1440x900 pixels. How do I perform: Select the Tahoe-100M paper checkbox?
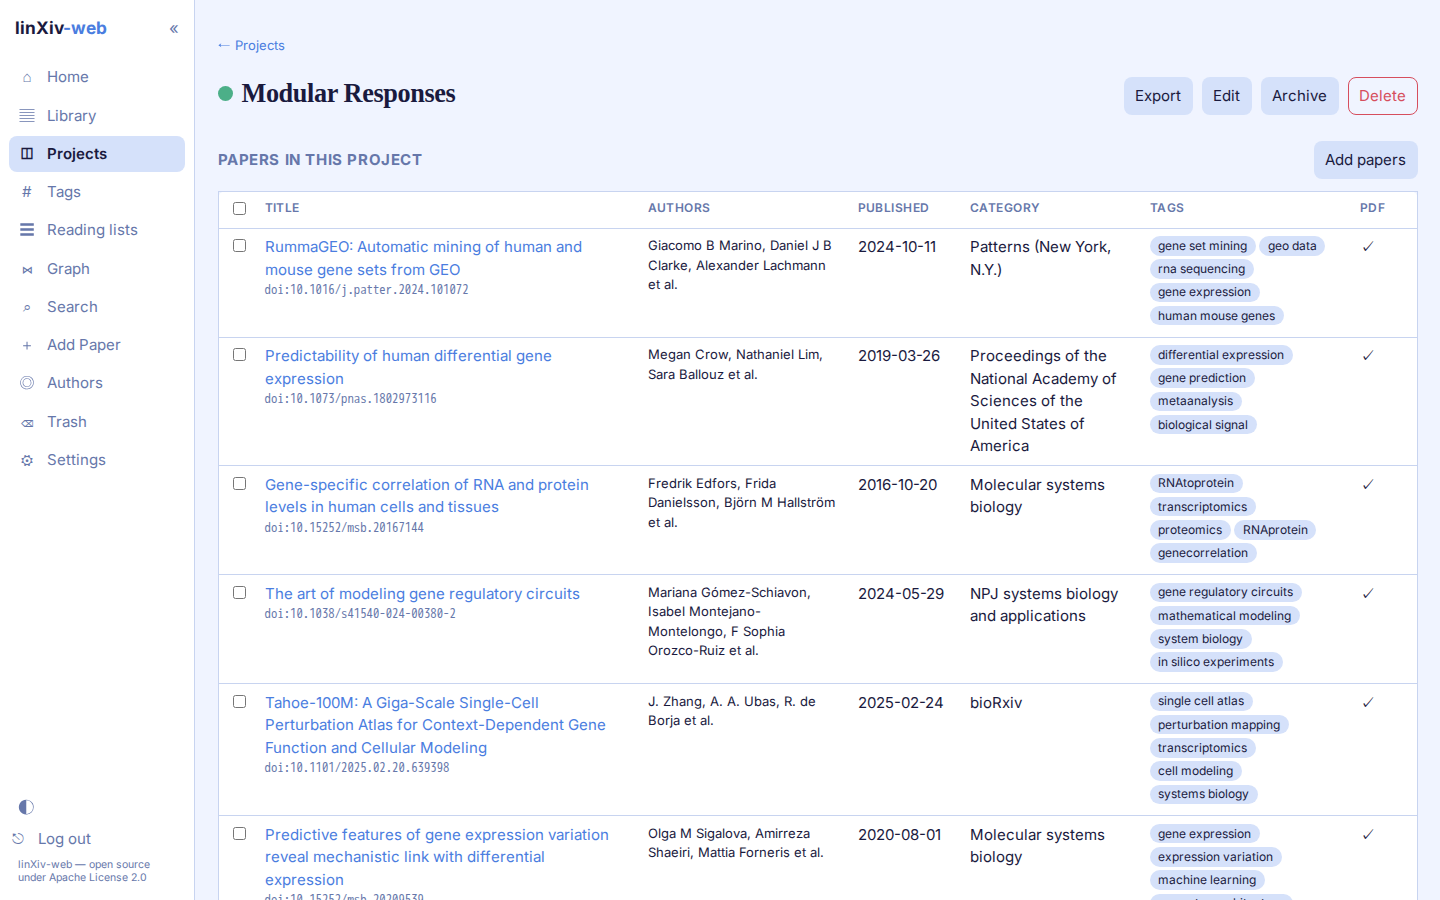click(x=239, y=701)
